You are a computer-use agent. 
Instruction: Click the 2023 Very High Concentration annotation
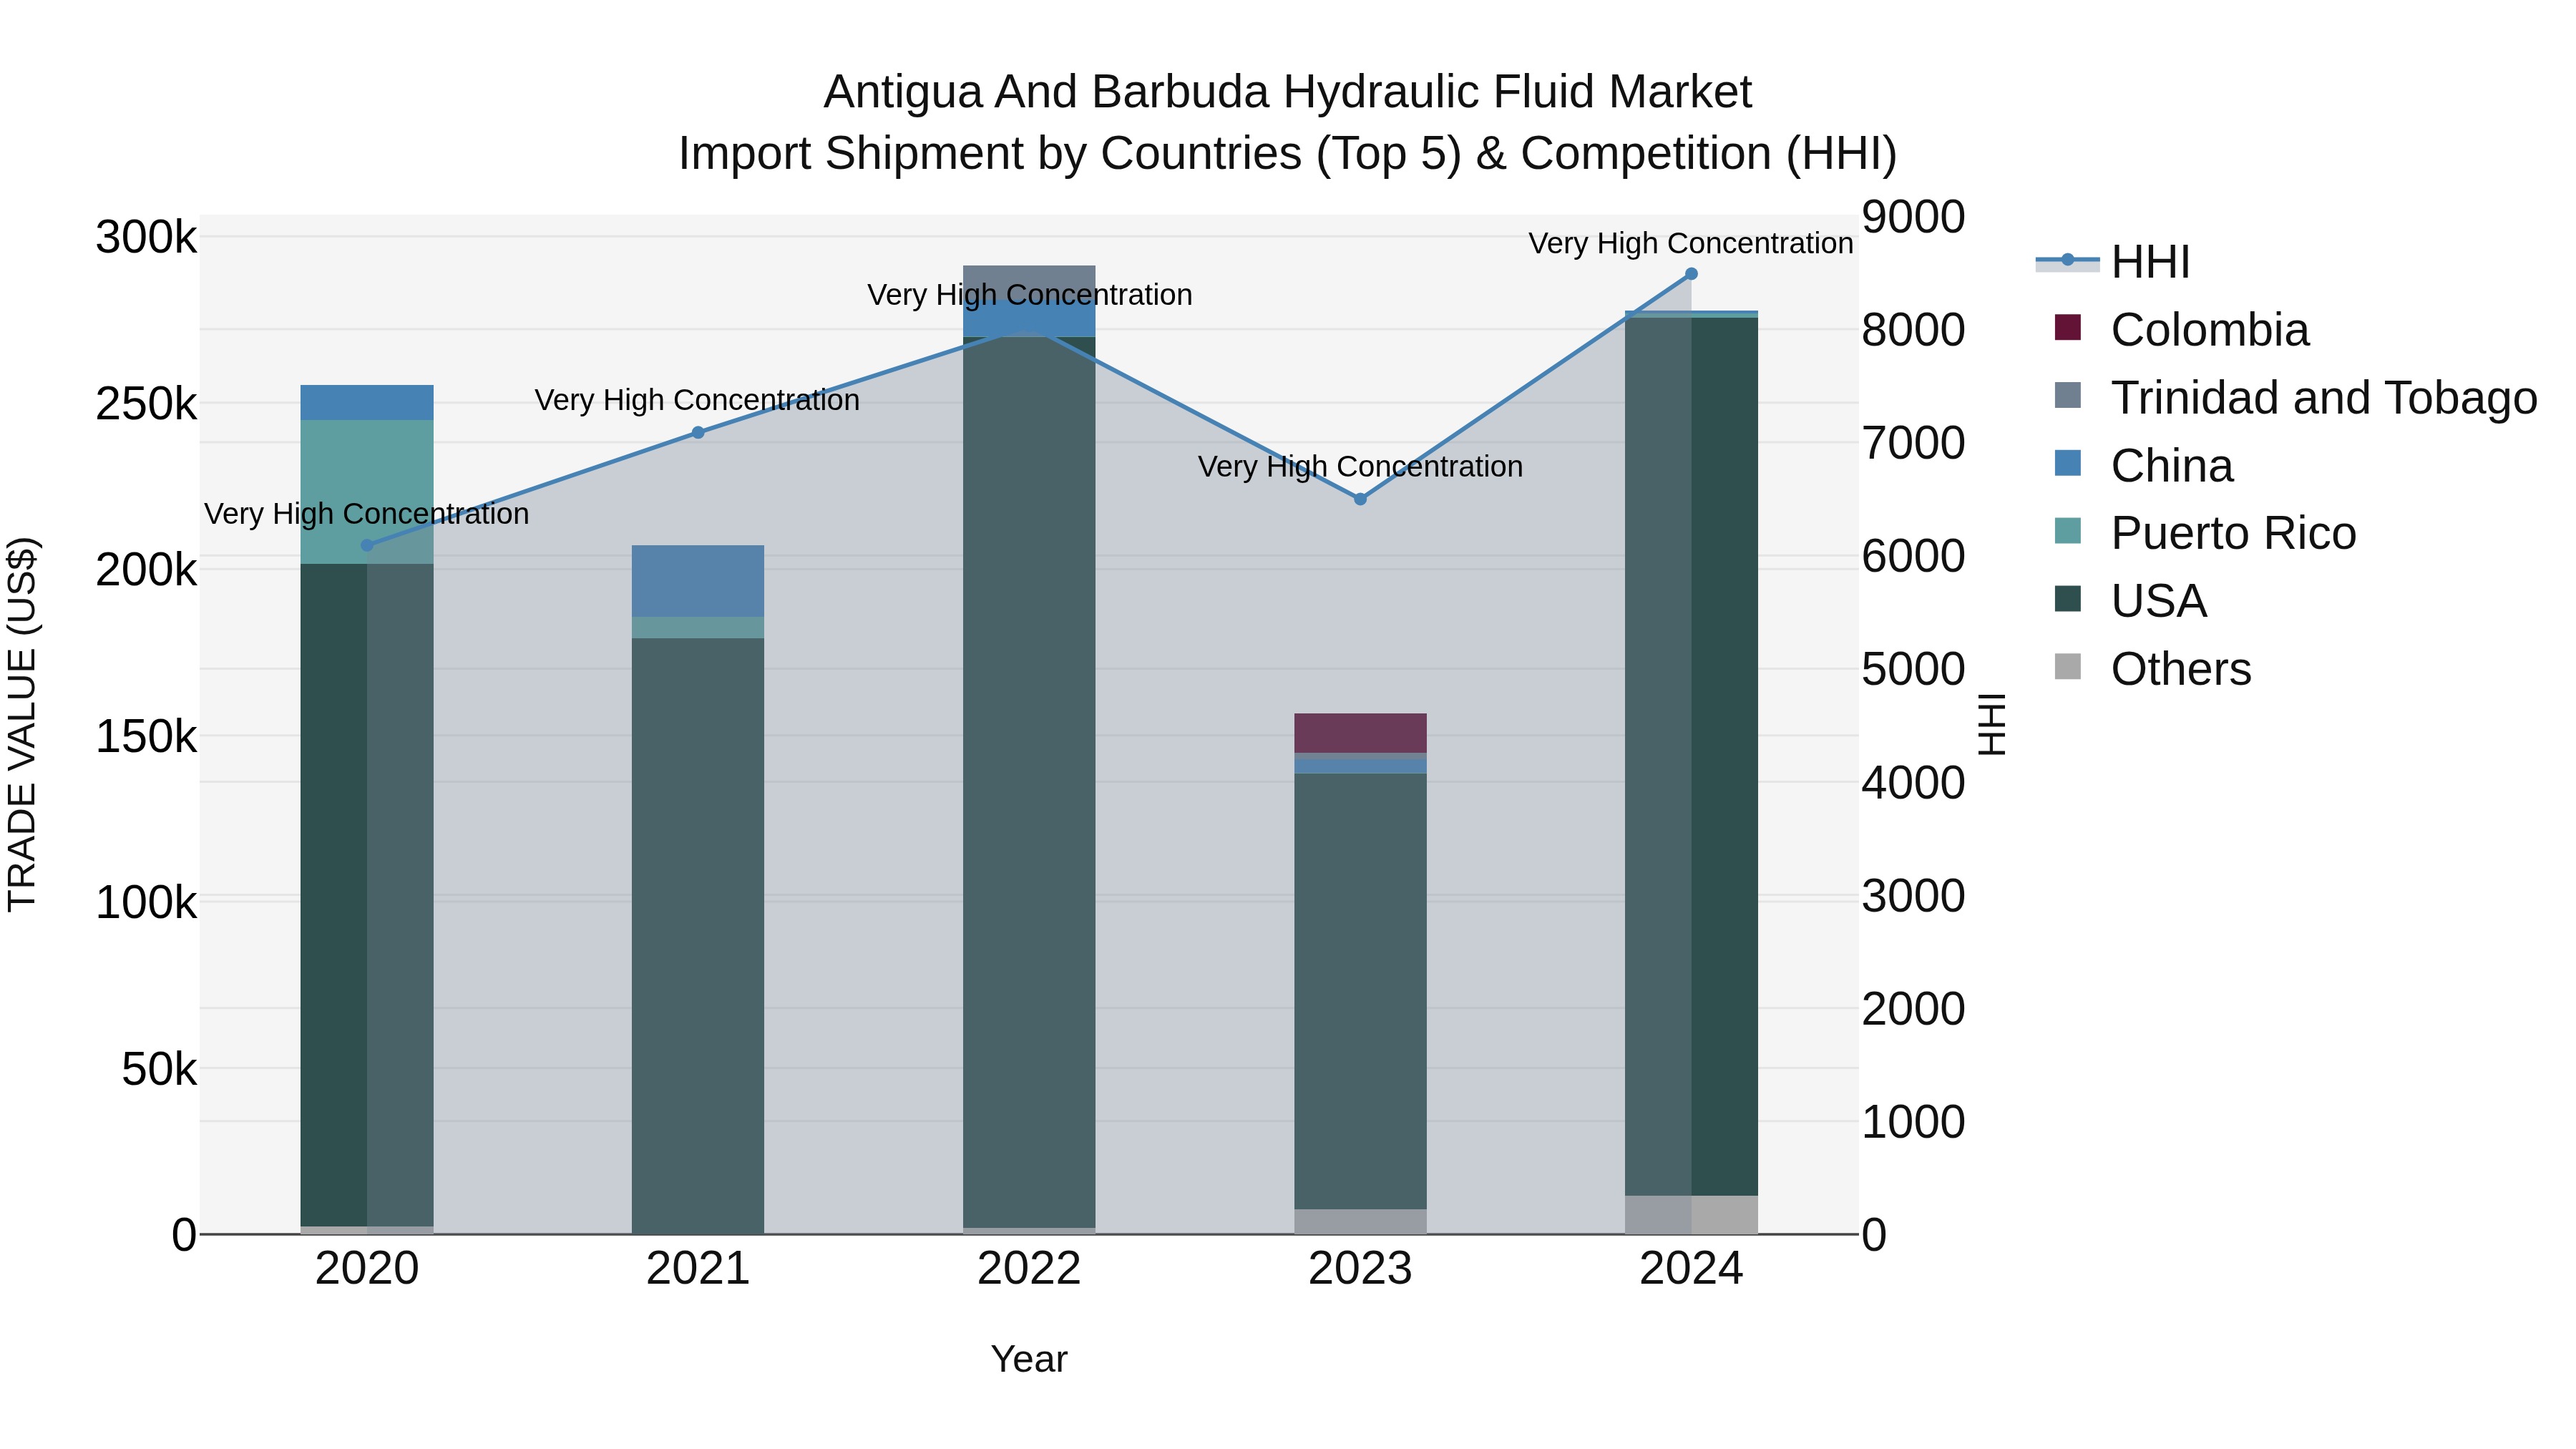tap(1360, 466)
